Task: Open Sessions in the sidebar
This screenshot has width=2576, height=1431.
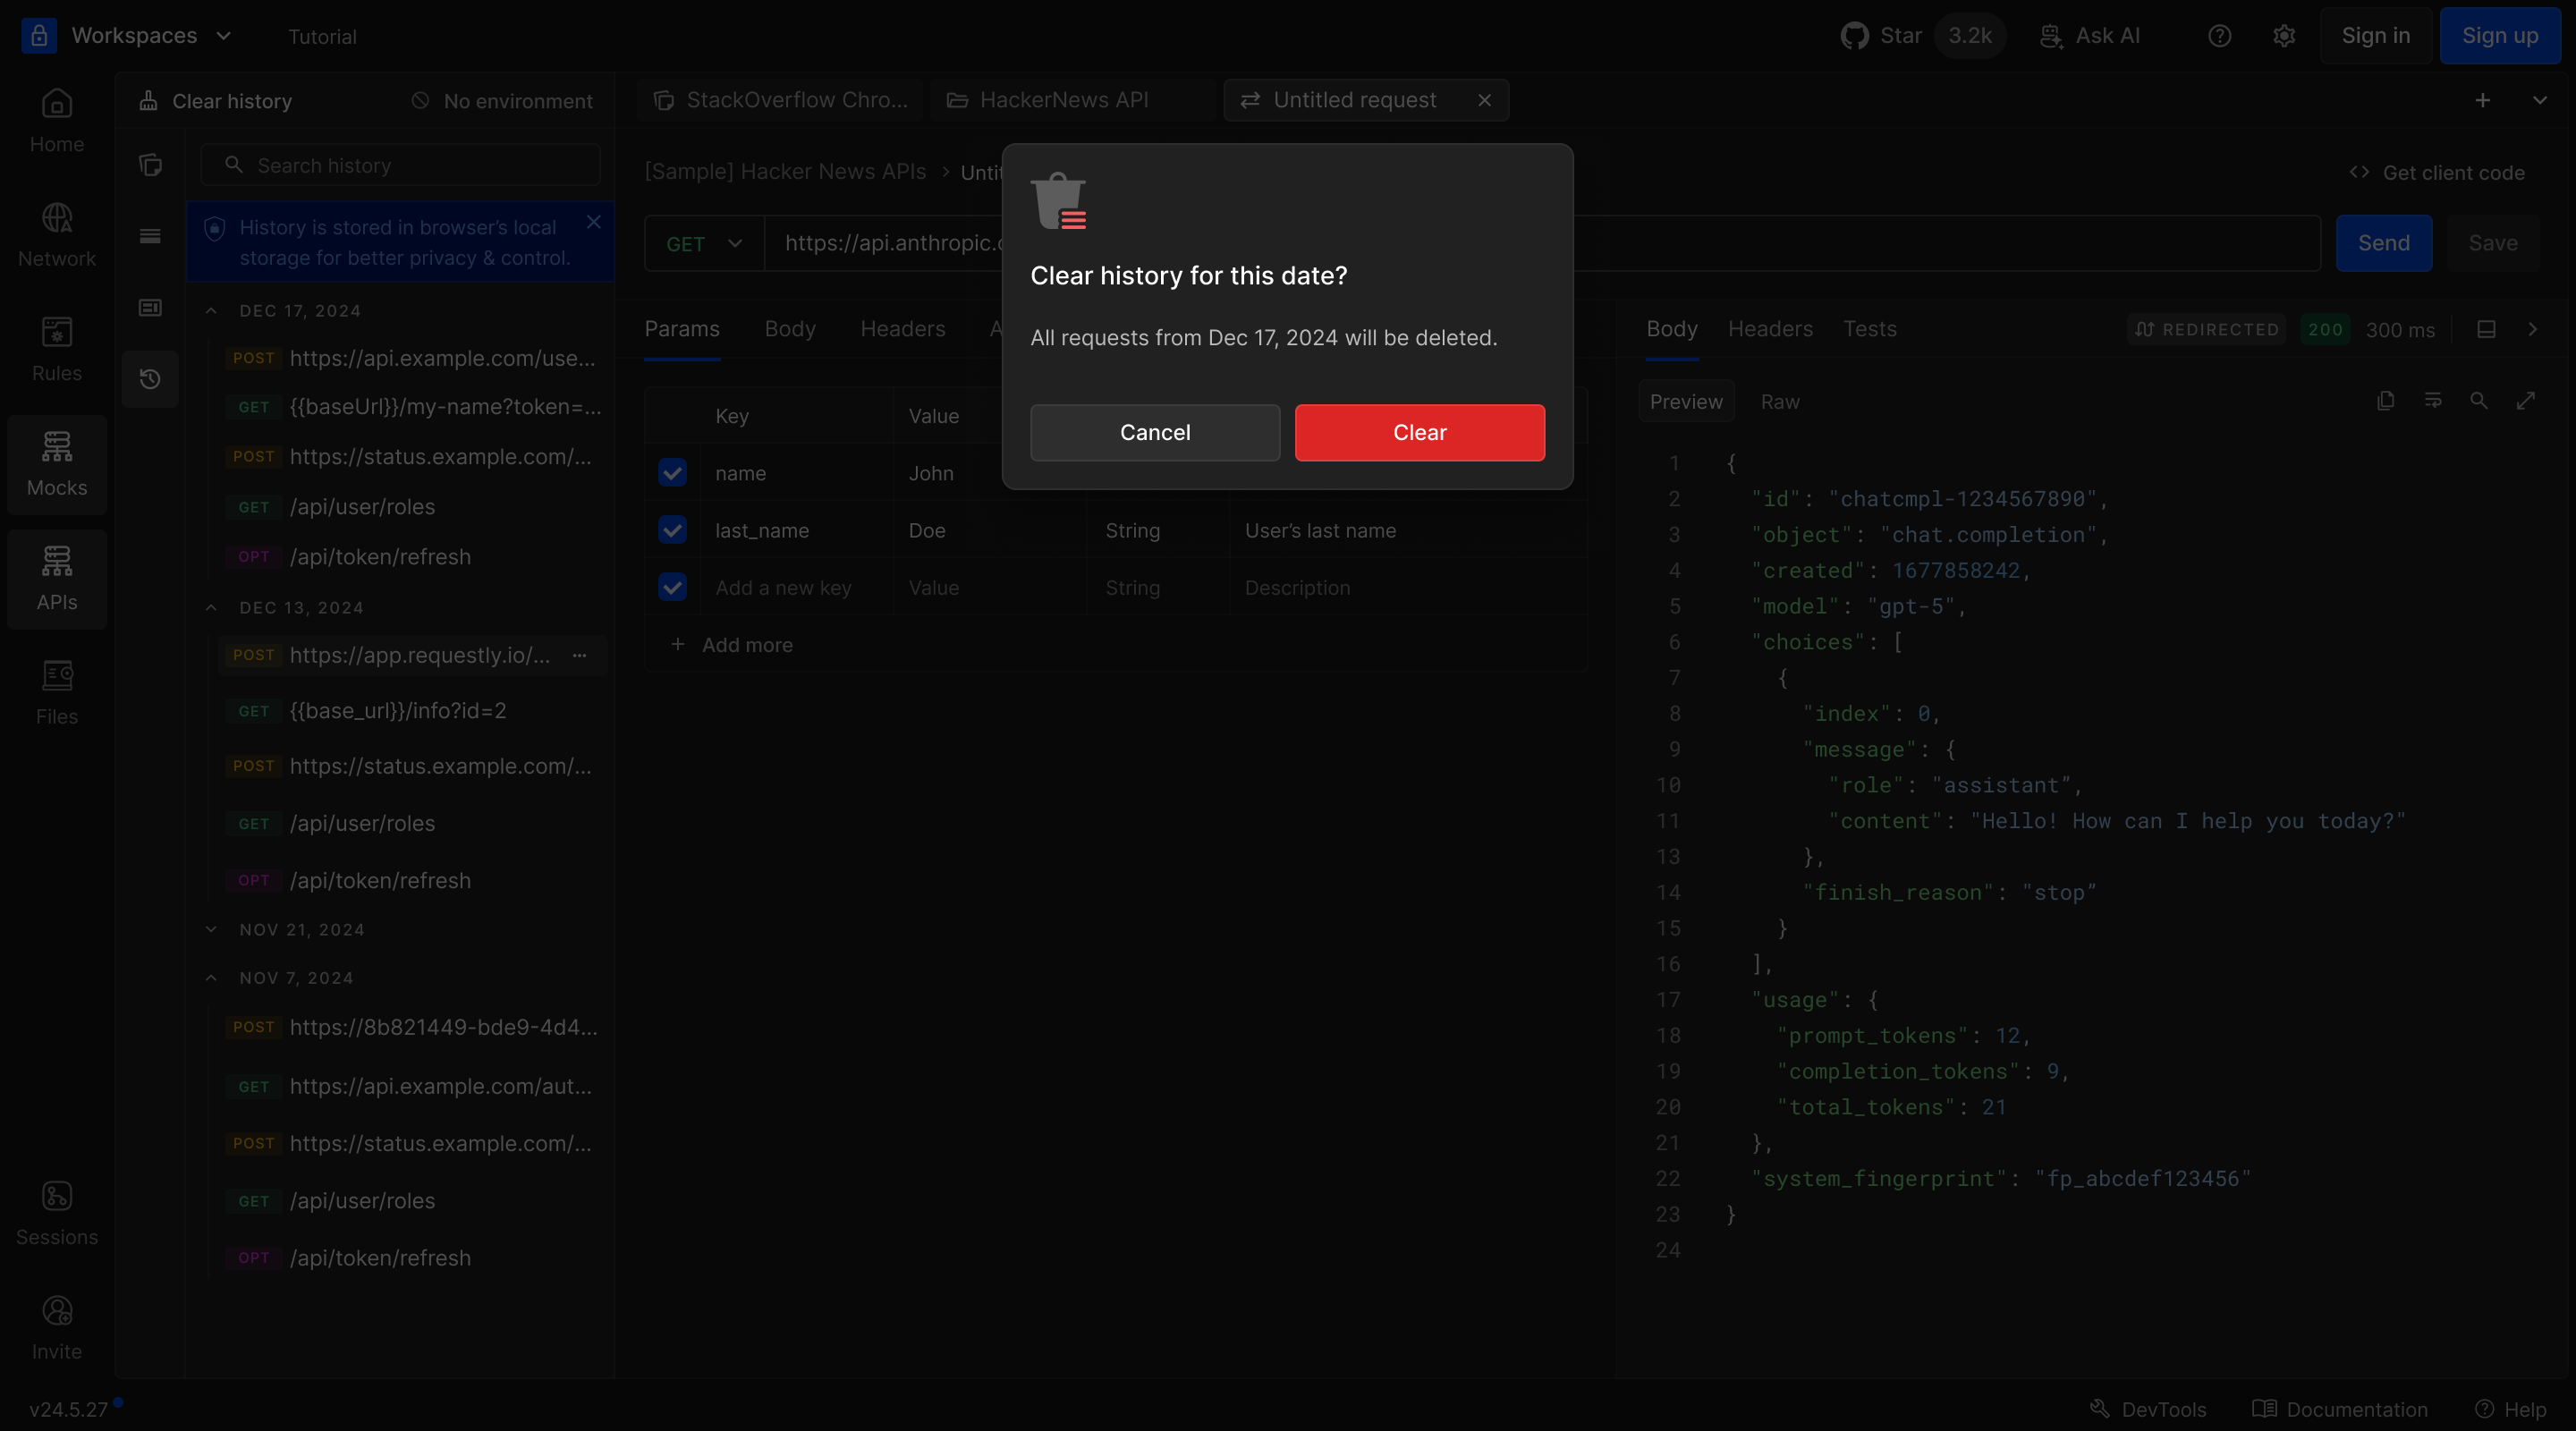Action: (x=57, y=1213)
